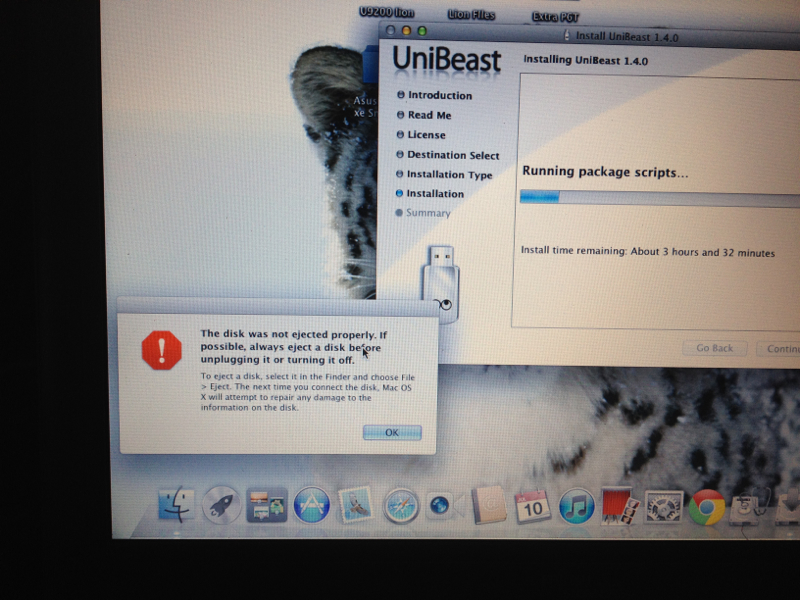800x600 pixels.
Task: Click the Lion Files desktop item
Action: pos(471,15)
